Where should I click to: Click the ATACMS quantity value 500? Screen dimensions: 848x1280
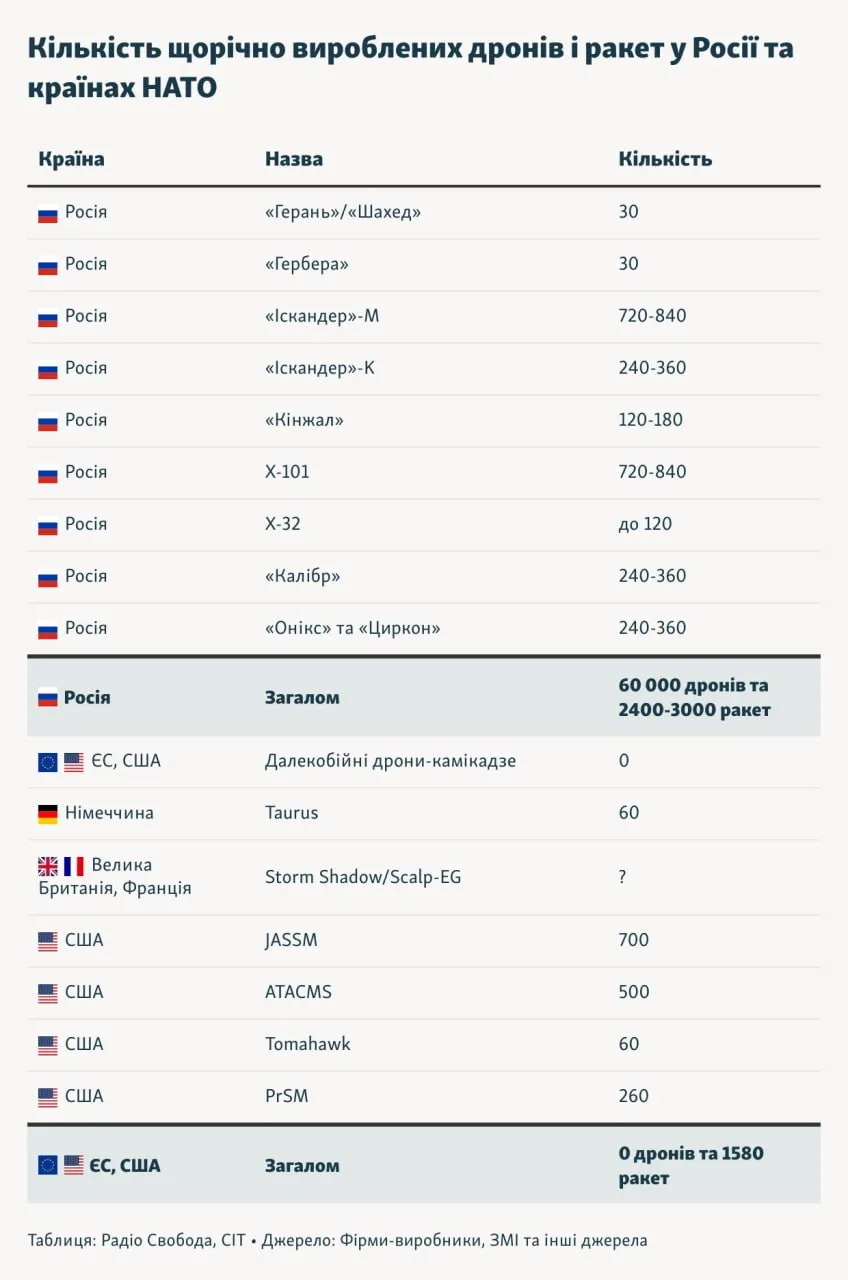click(634, 992)
